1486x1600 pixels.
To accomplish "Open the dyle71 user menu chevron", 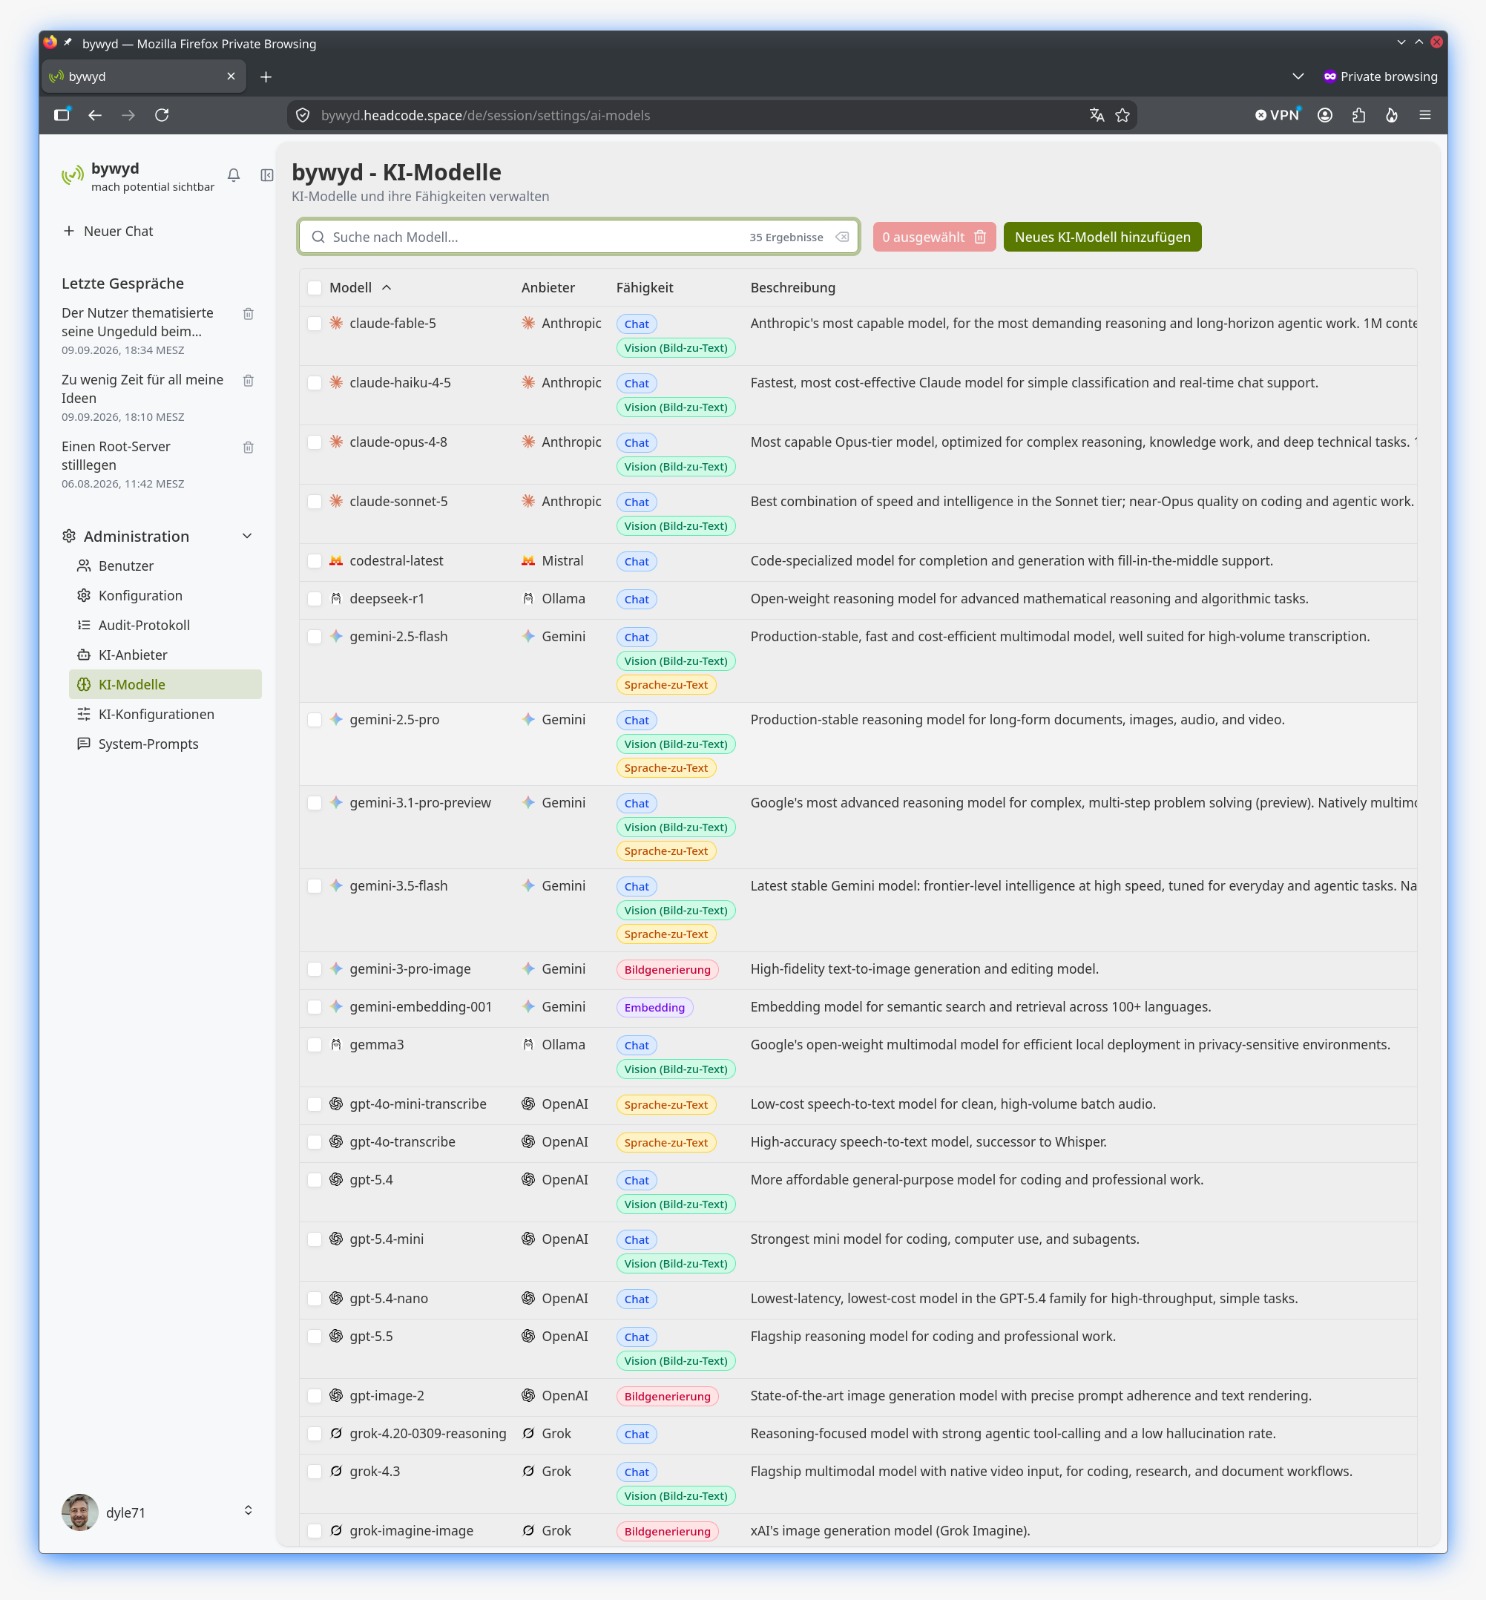I will 248,1511.
